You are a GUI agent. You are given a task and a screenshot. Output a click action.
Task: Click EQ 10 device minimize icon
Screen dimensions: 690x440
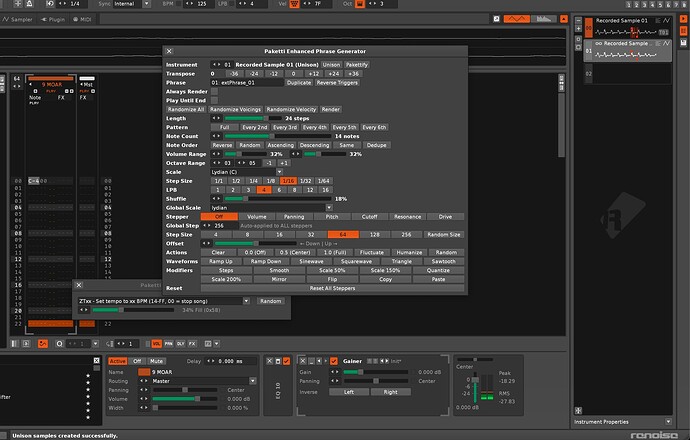tap(278, 361)
